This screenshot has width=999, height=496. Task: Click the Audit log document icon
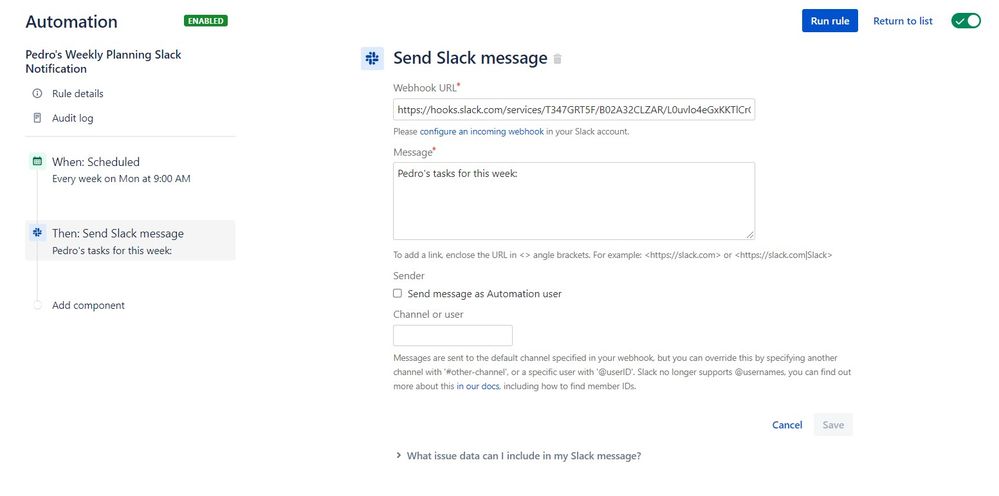(x=37, y=118)
